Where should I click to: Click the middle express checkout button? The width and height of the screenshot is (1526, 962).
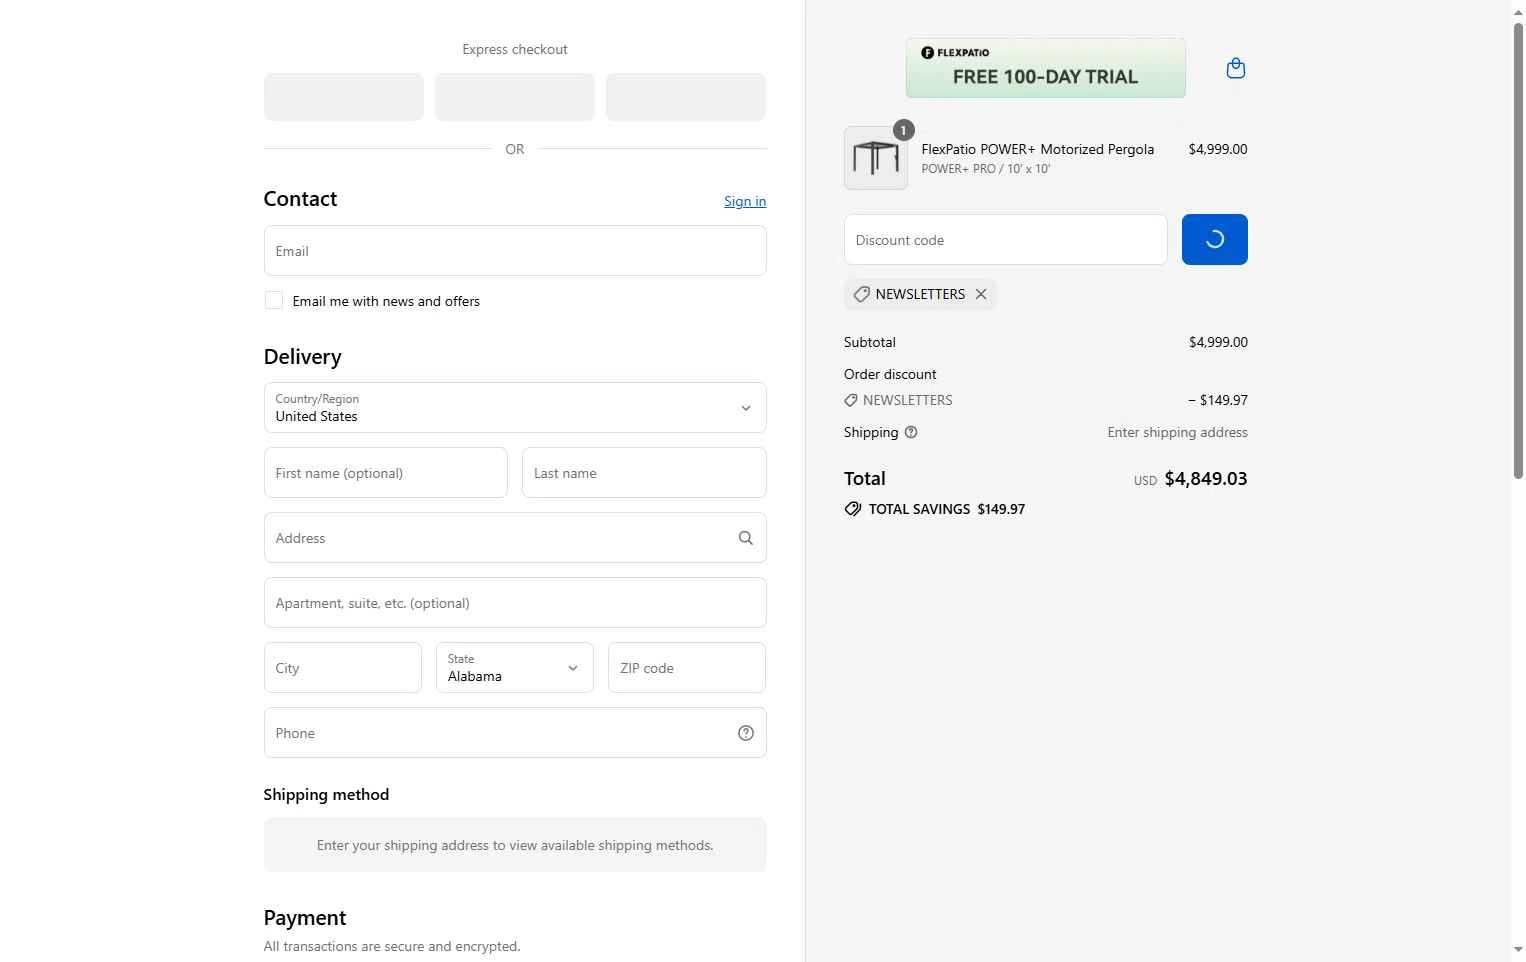[x=515, y=97]
